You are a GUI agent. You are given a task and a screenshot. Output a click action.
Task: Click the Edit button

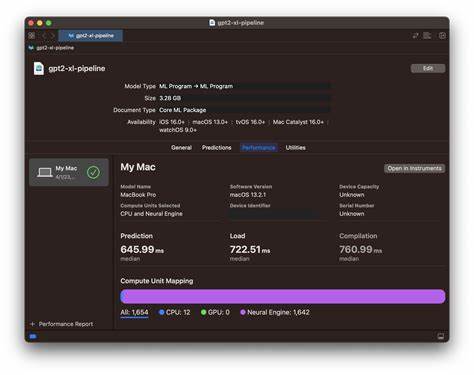428,68
